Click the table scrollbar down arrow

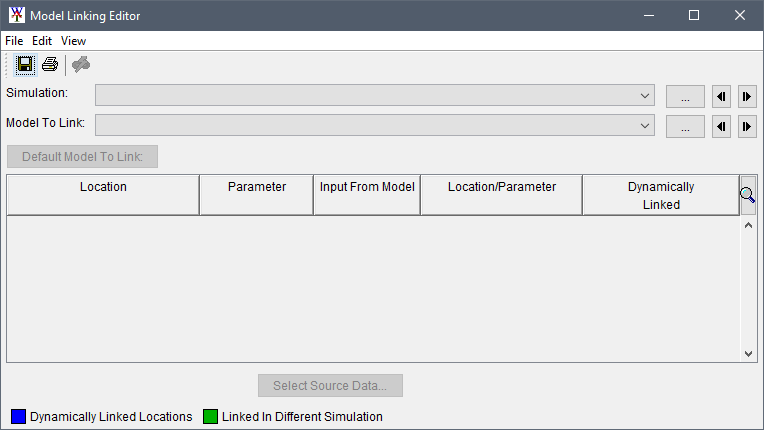tap(748, 354)
